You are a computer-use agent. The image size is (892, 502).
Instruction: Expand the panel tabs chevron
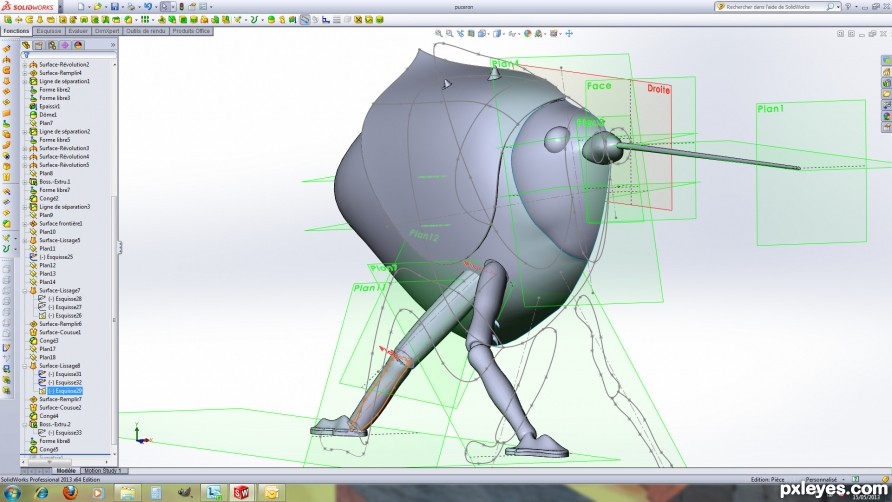[x=113, y=45]
